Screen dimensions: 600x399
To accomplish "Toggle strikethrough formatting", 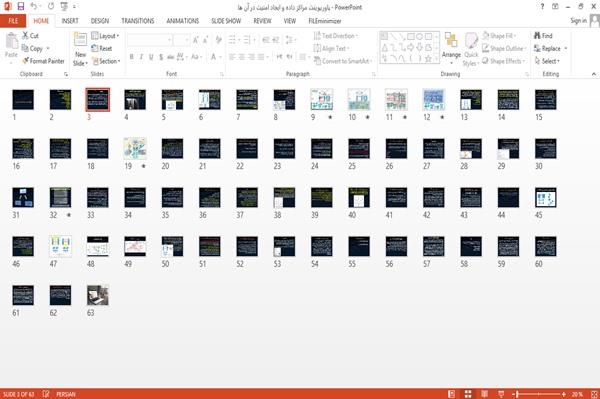I will click(x=170, y=57).
